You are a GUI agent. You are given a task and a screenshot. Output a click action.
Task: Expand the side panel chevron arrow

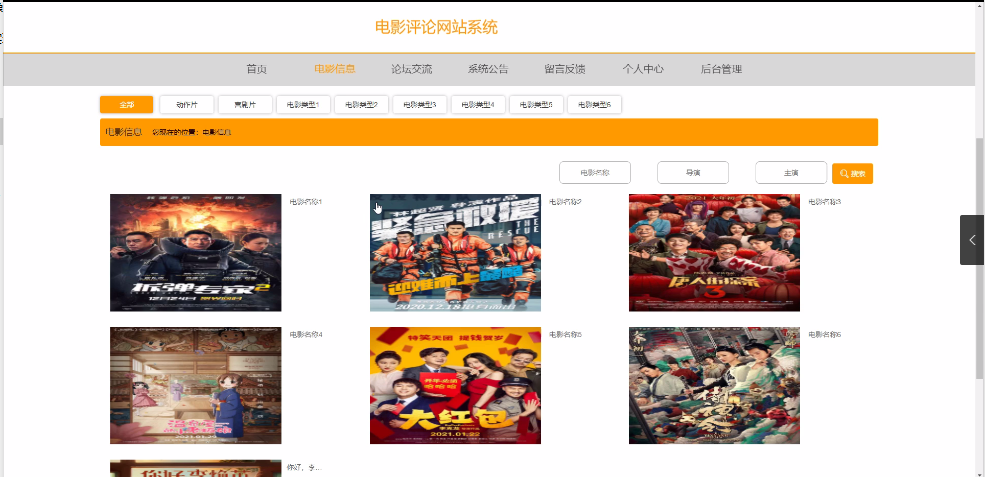coord(972,239)
